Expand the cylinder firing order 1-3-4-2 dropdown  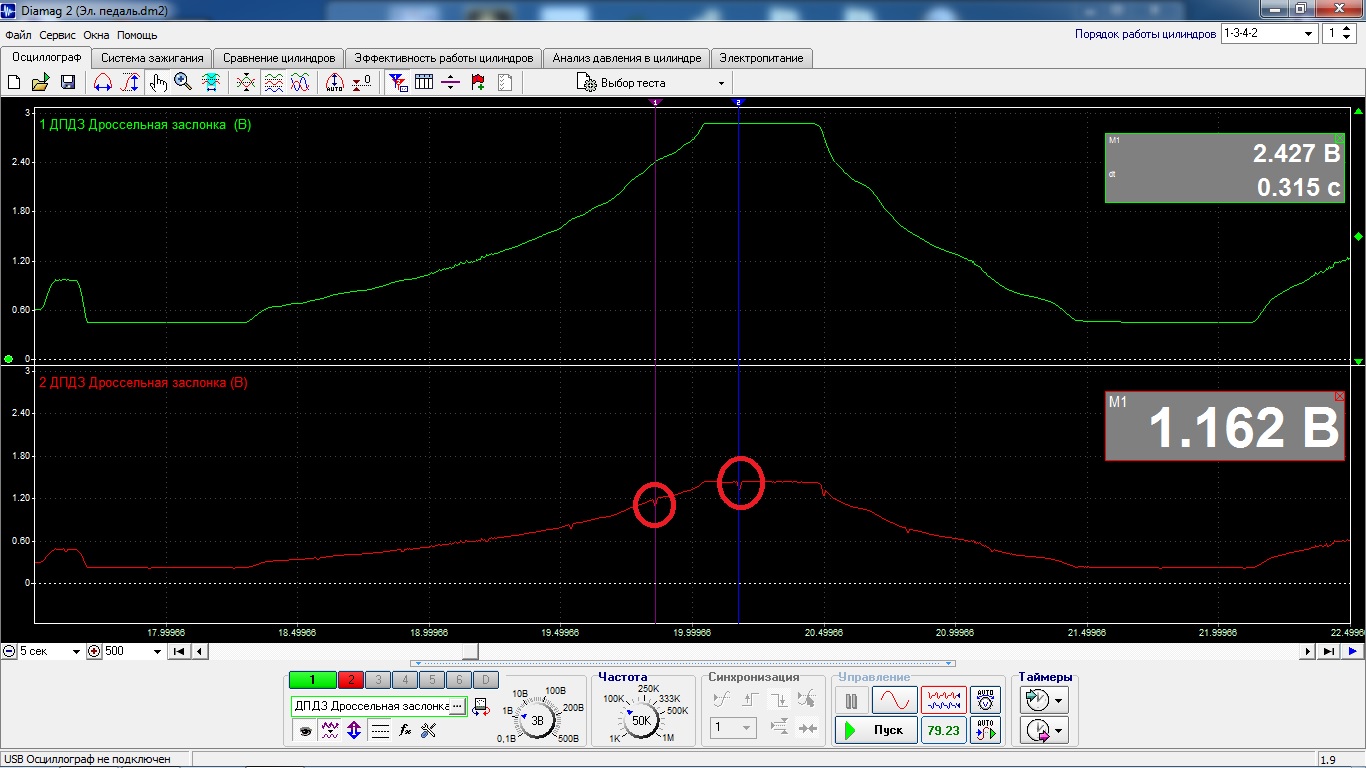click(x=1268, y=34)
